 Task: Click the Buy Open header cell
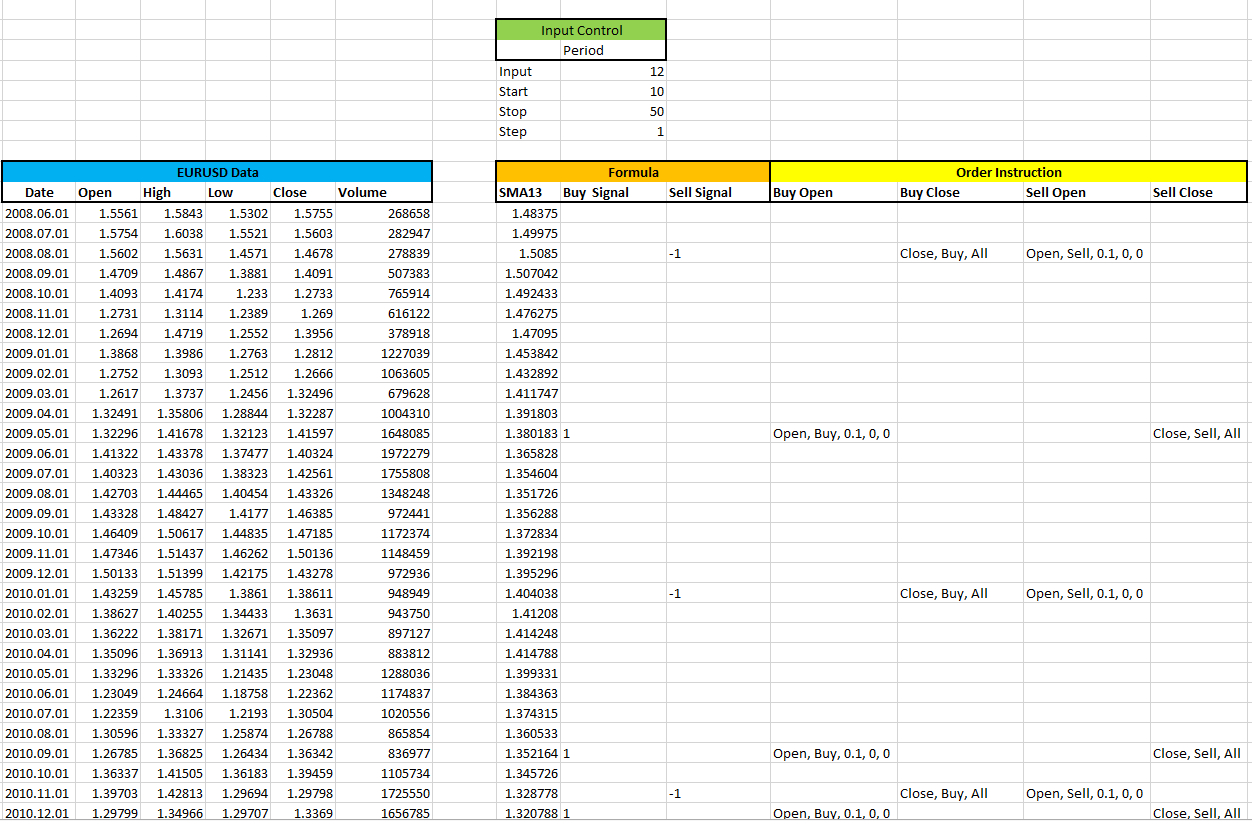[834, 192]
